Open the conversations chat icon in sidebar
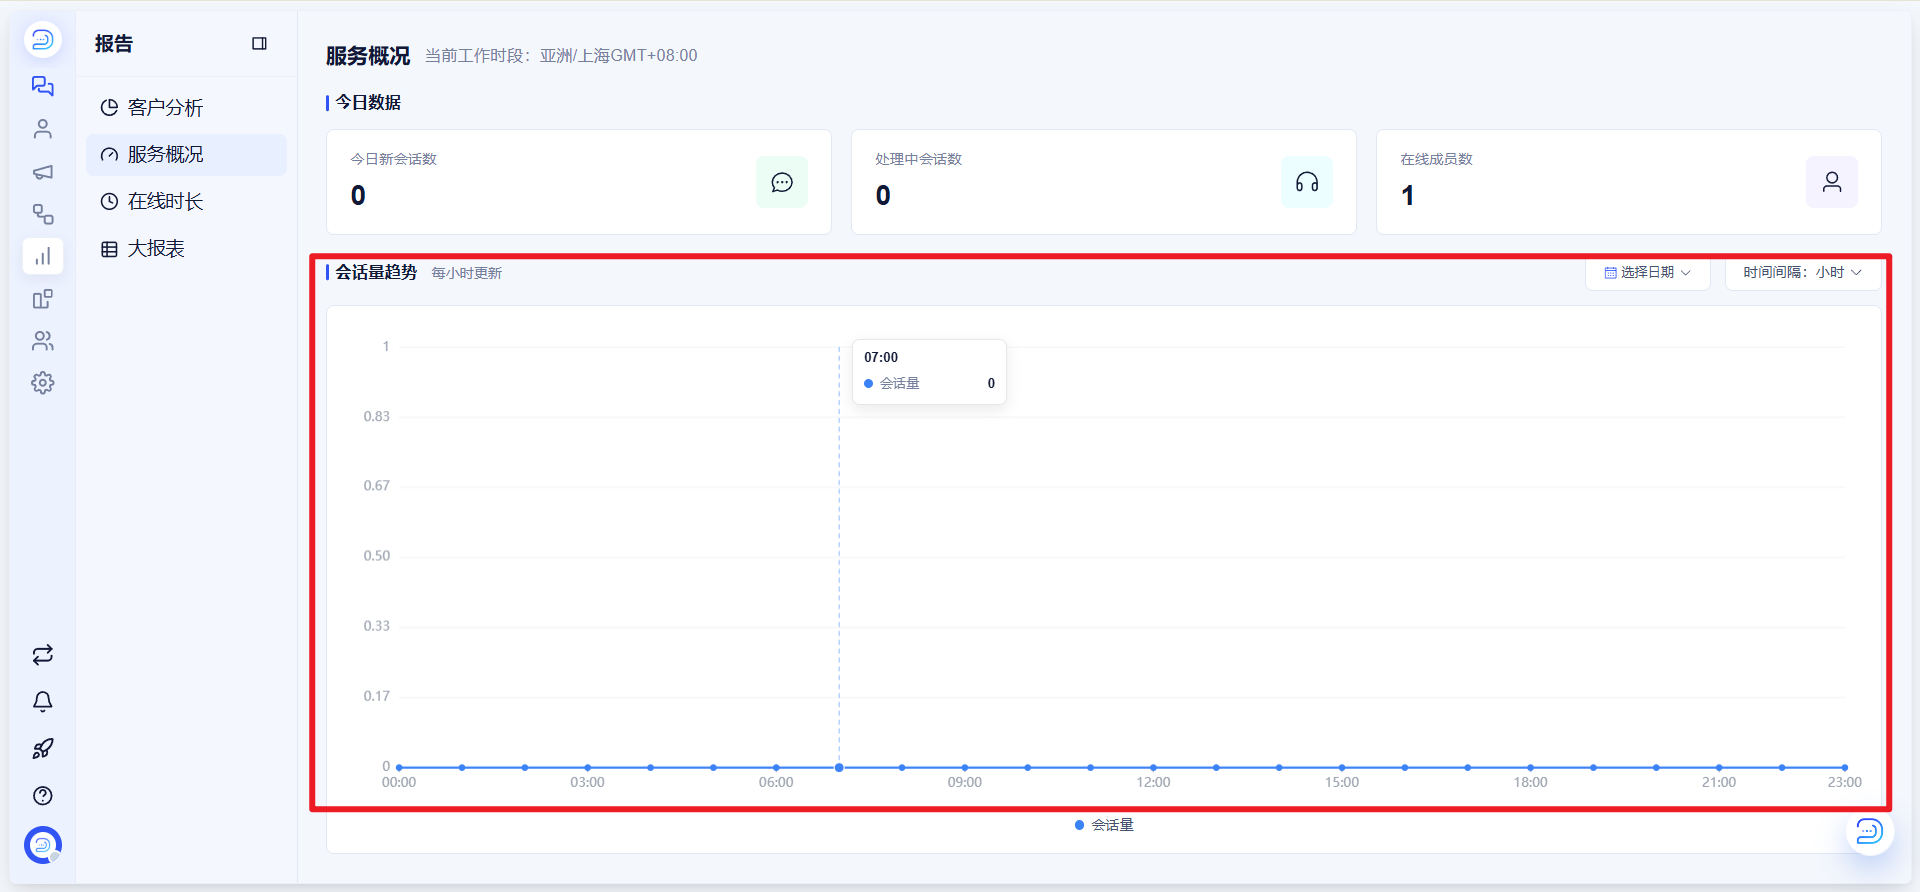 pyautogui.click(x=42, y=86)
